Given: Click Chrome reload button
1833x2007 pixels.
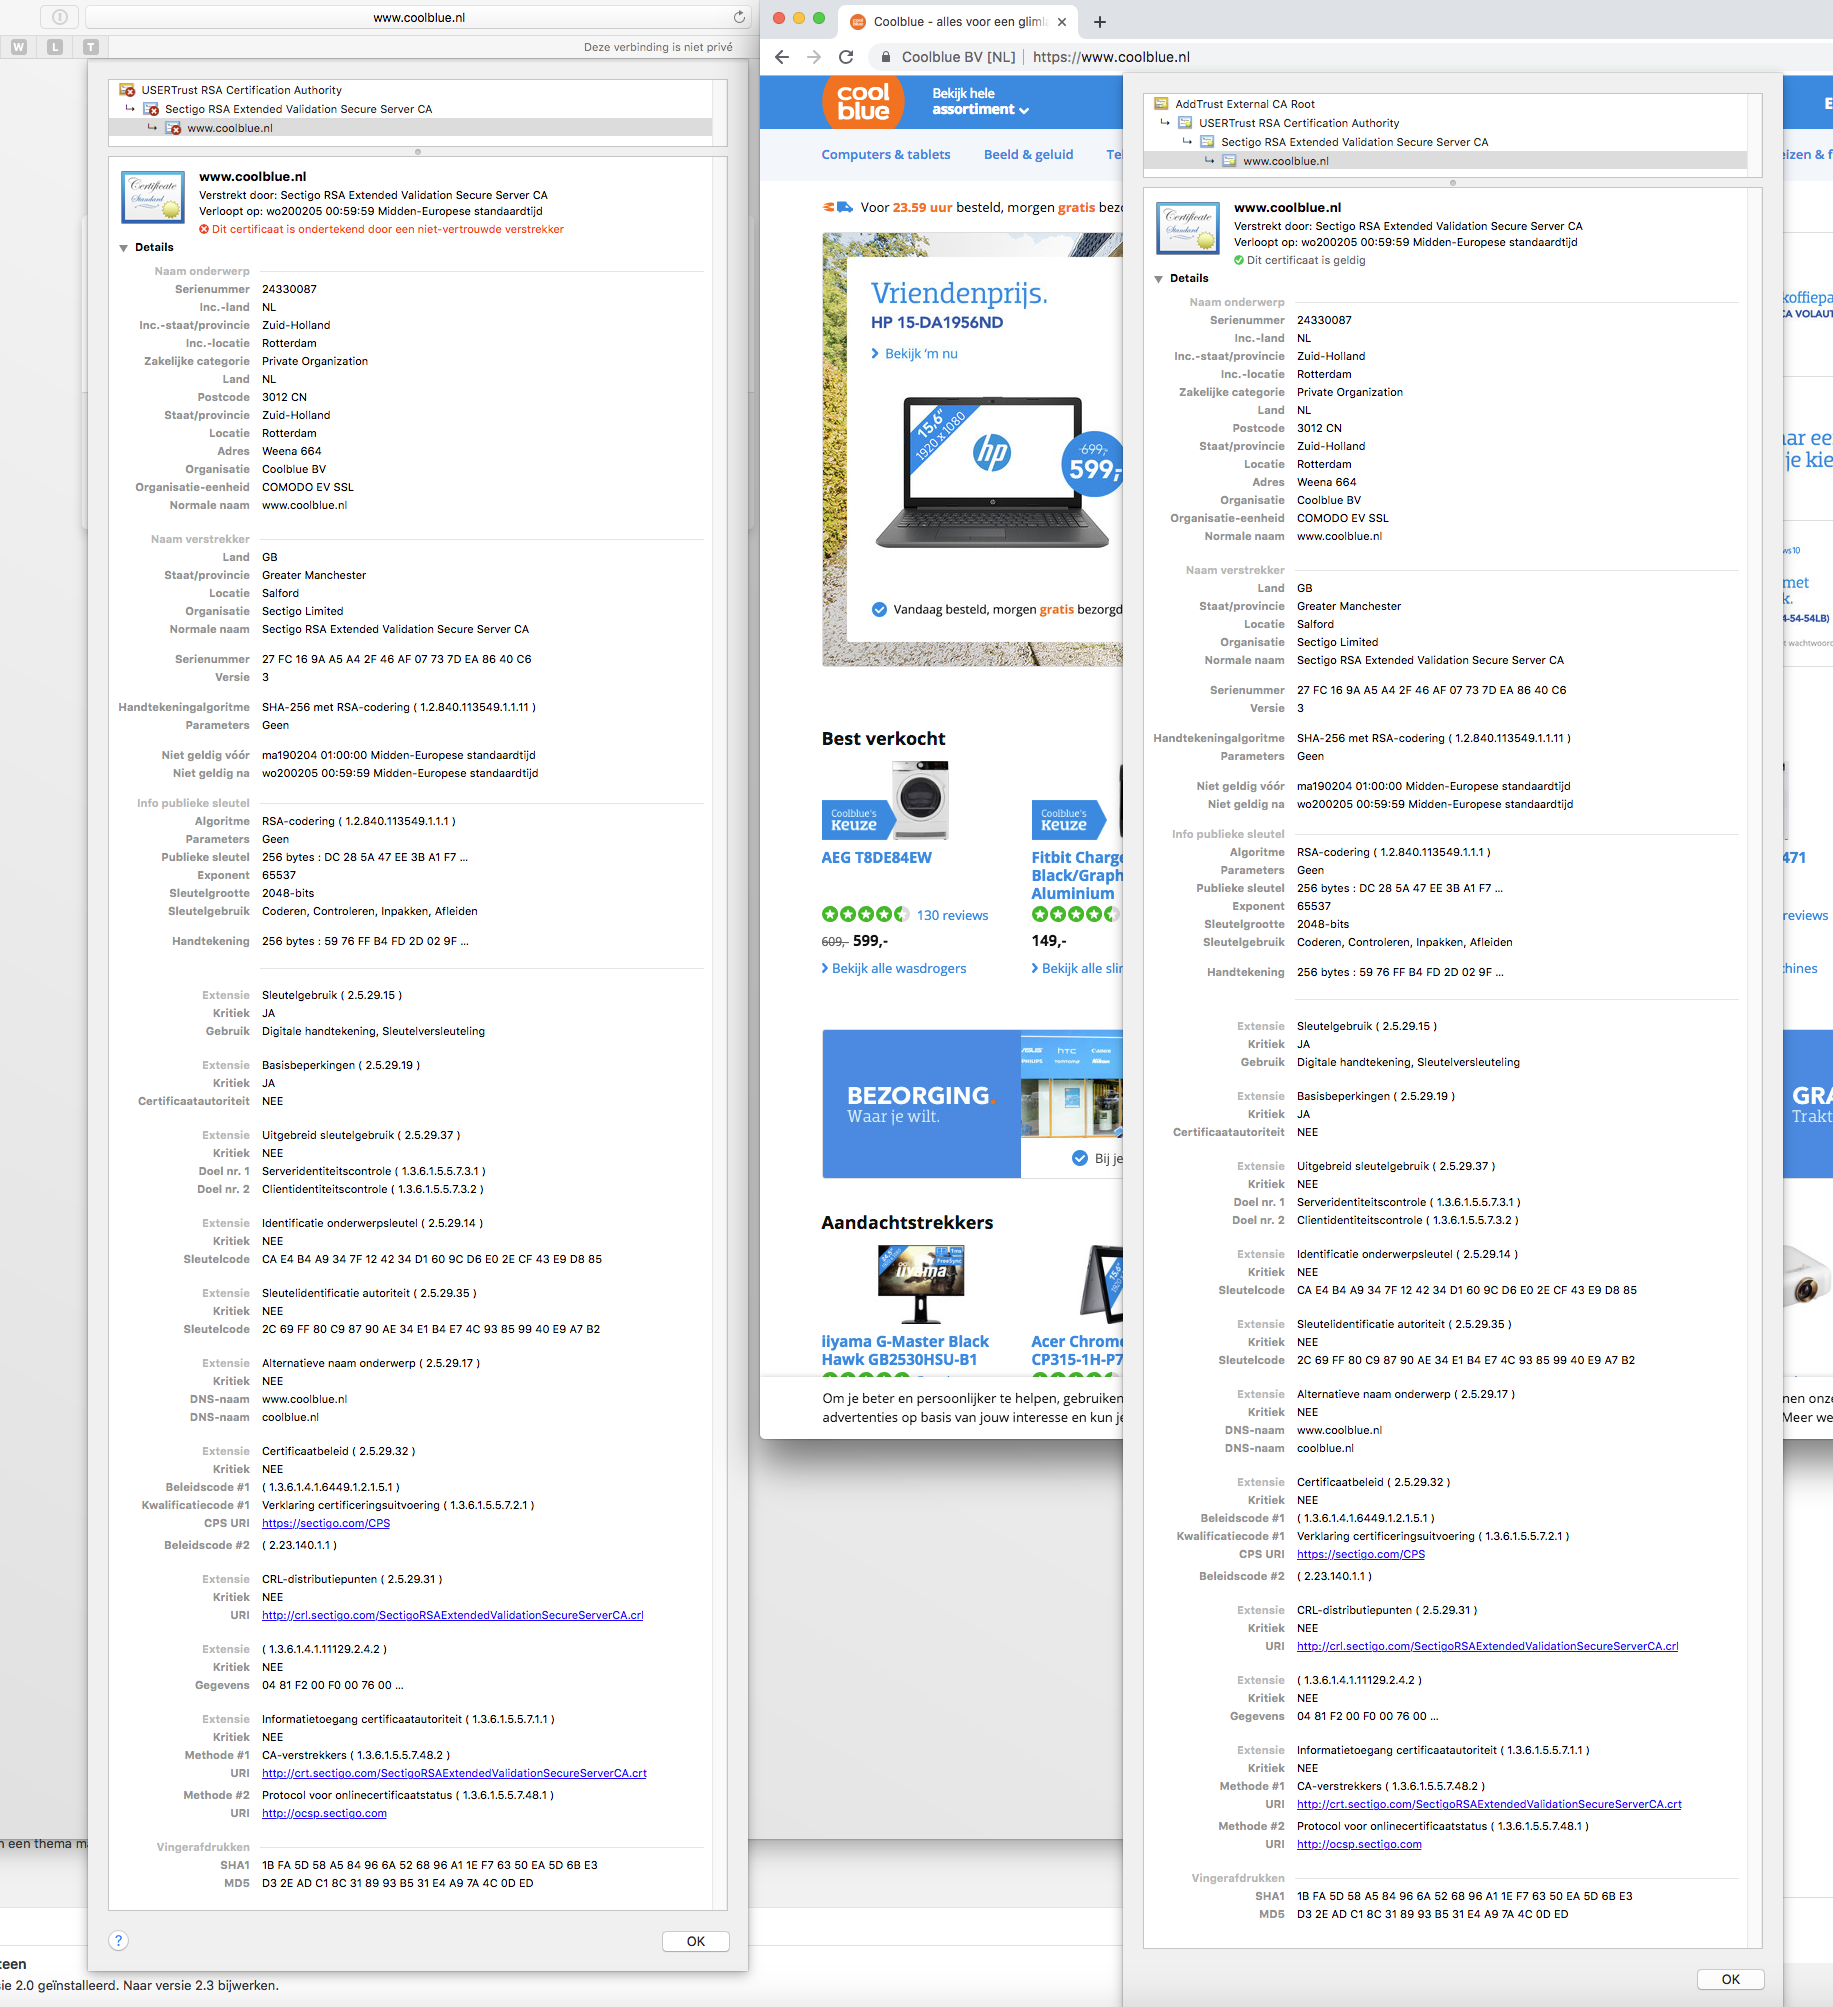Looking at the screenshot, I should [x=846, y=57].
